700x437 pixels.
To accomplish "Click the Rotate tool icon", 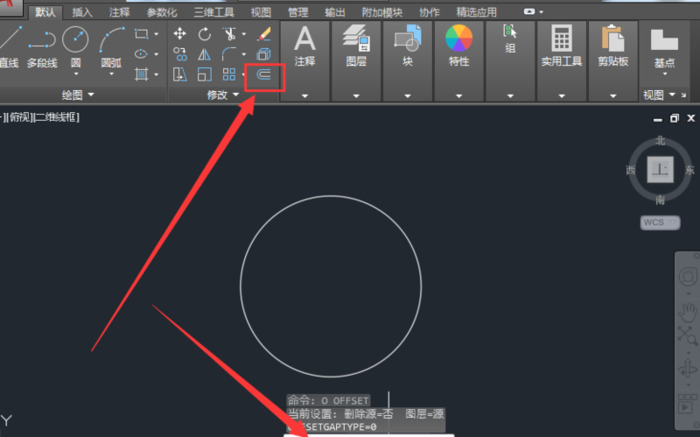I will [x=205, y=34].
